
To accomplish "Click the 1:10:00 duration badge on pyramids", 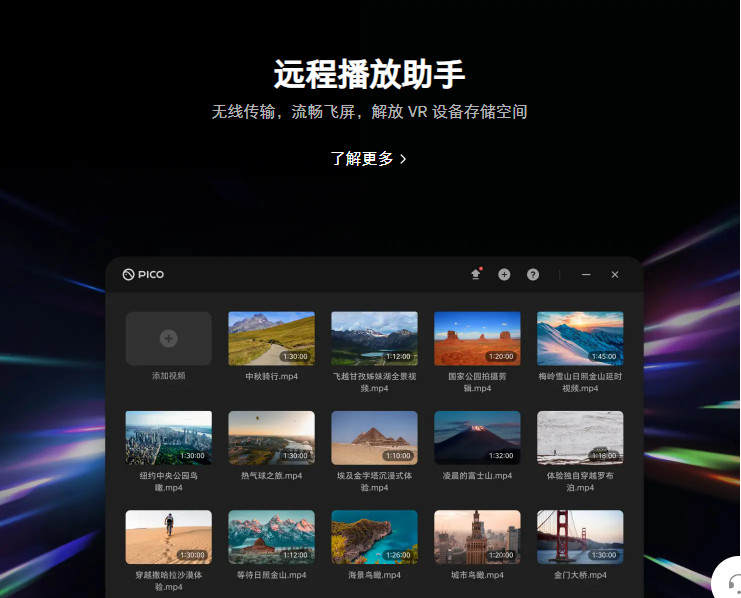I will pyautogui.click(x=398, y=456).
